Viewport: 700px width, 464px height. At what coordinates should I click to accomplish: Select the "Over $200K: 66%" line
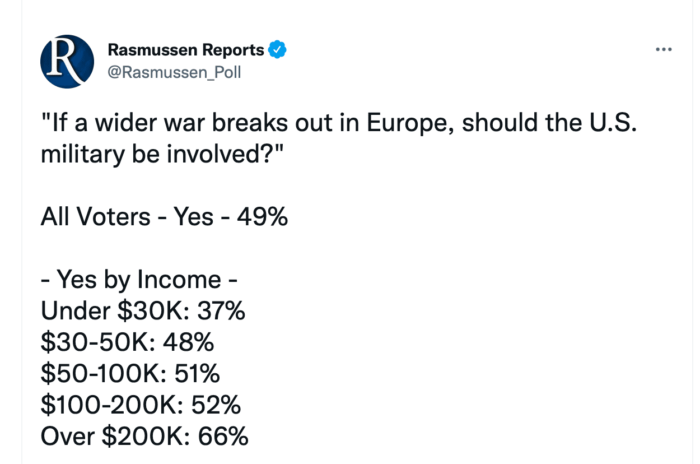tap(145, 436)
